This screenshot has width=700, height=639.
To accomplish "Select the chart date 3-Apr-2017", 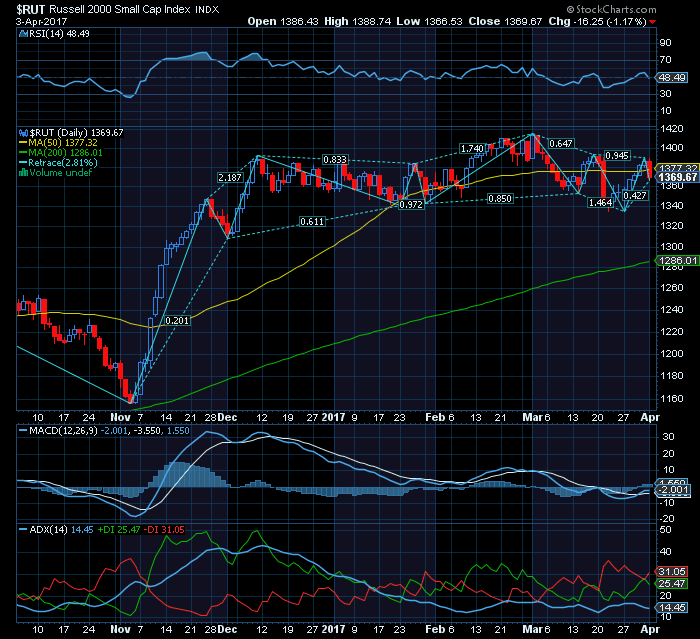I will tap(41, 21).
